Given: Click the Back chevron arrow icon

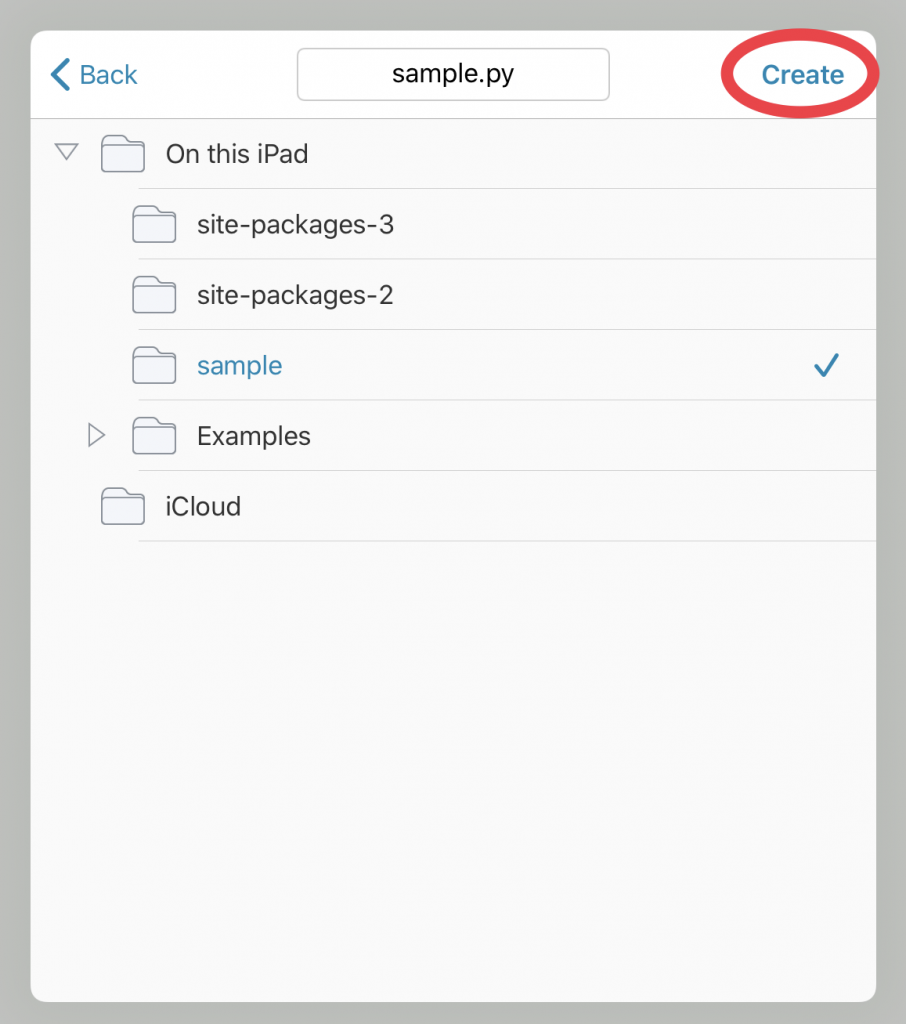Looking at the screenshot, I should click(x=60, y=74).
